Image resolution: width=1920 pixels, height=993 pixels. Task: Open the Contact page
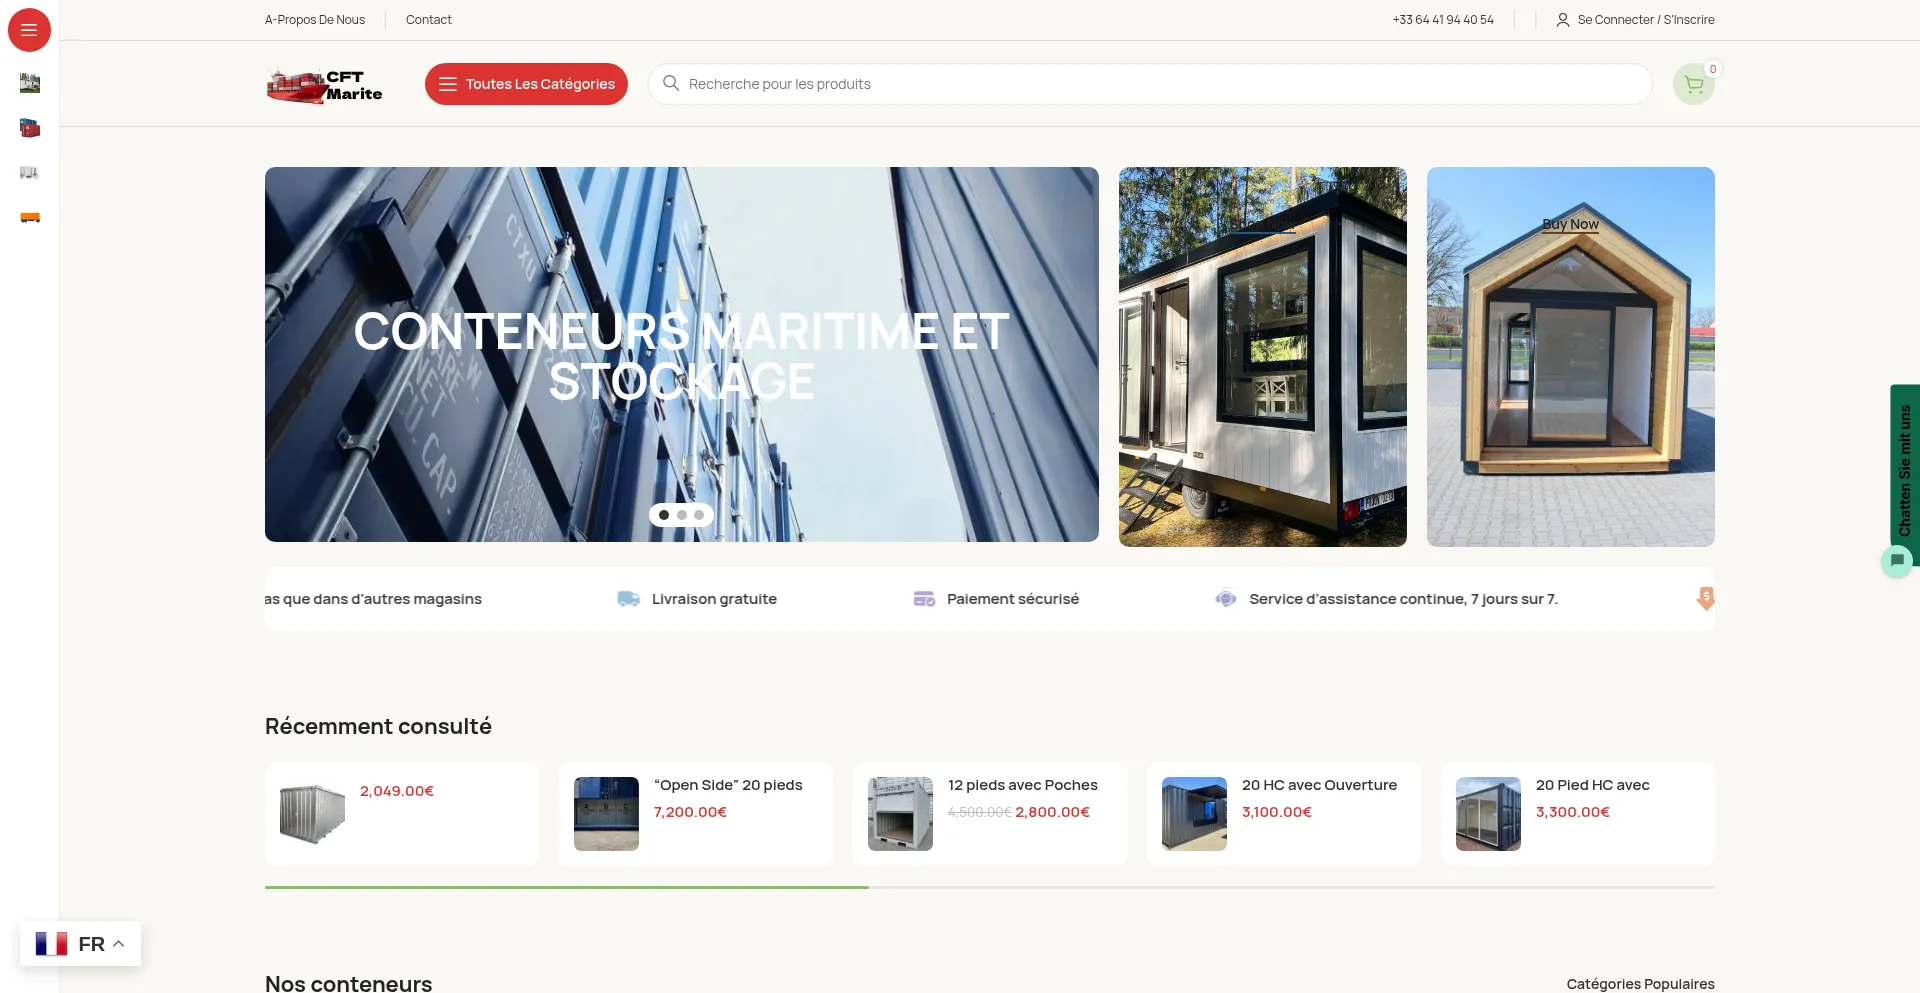point(428,20)
